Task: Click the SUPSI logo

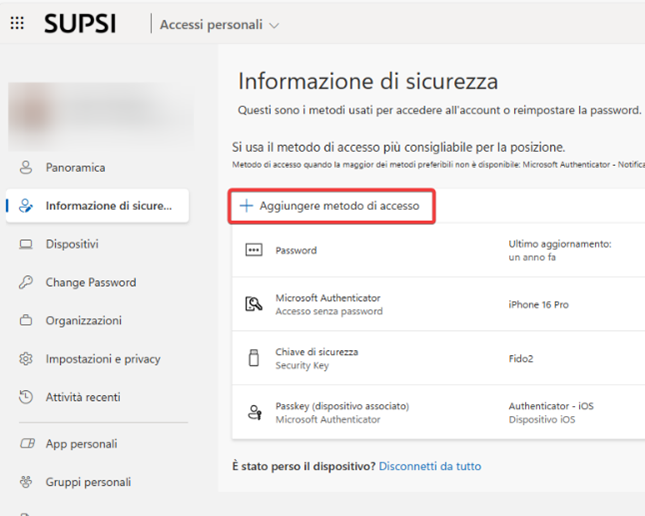Action: [x=80, y=24]
